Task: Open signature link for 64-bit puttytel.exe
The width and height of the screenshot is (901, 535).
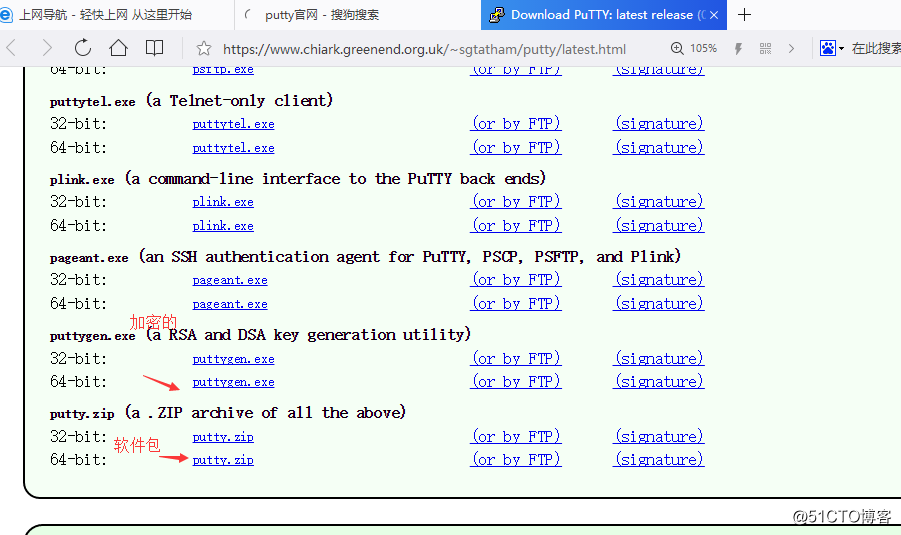Action: pos(659,148)
